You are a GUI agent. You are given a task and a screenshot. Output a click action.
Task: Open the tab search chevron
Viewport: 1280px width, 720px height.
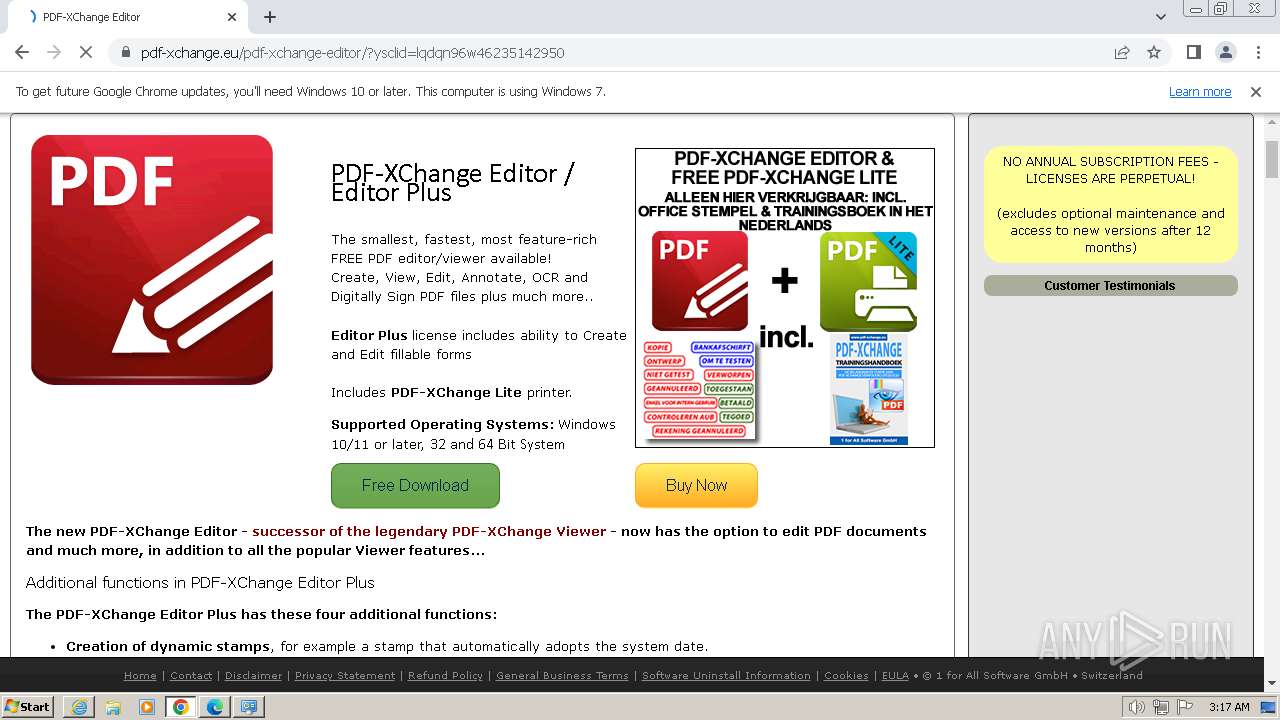pos(1160,17)
